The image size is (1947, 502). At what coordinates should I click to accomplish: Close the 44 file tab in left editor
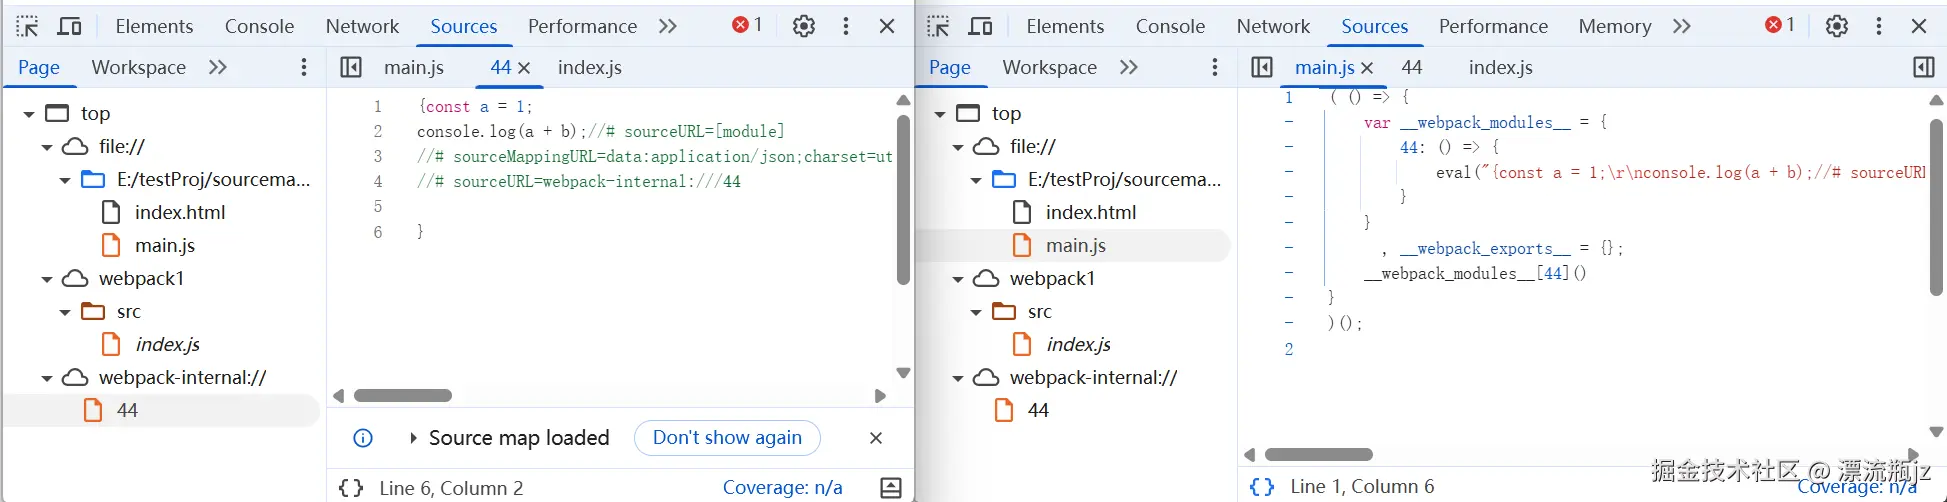(x=524, y=68)
